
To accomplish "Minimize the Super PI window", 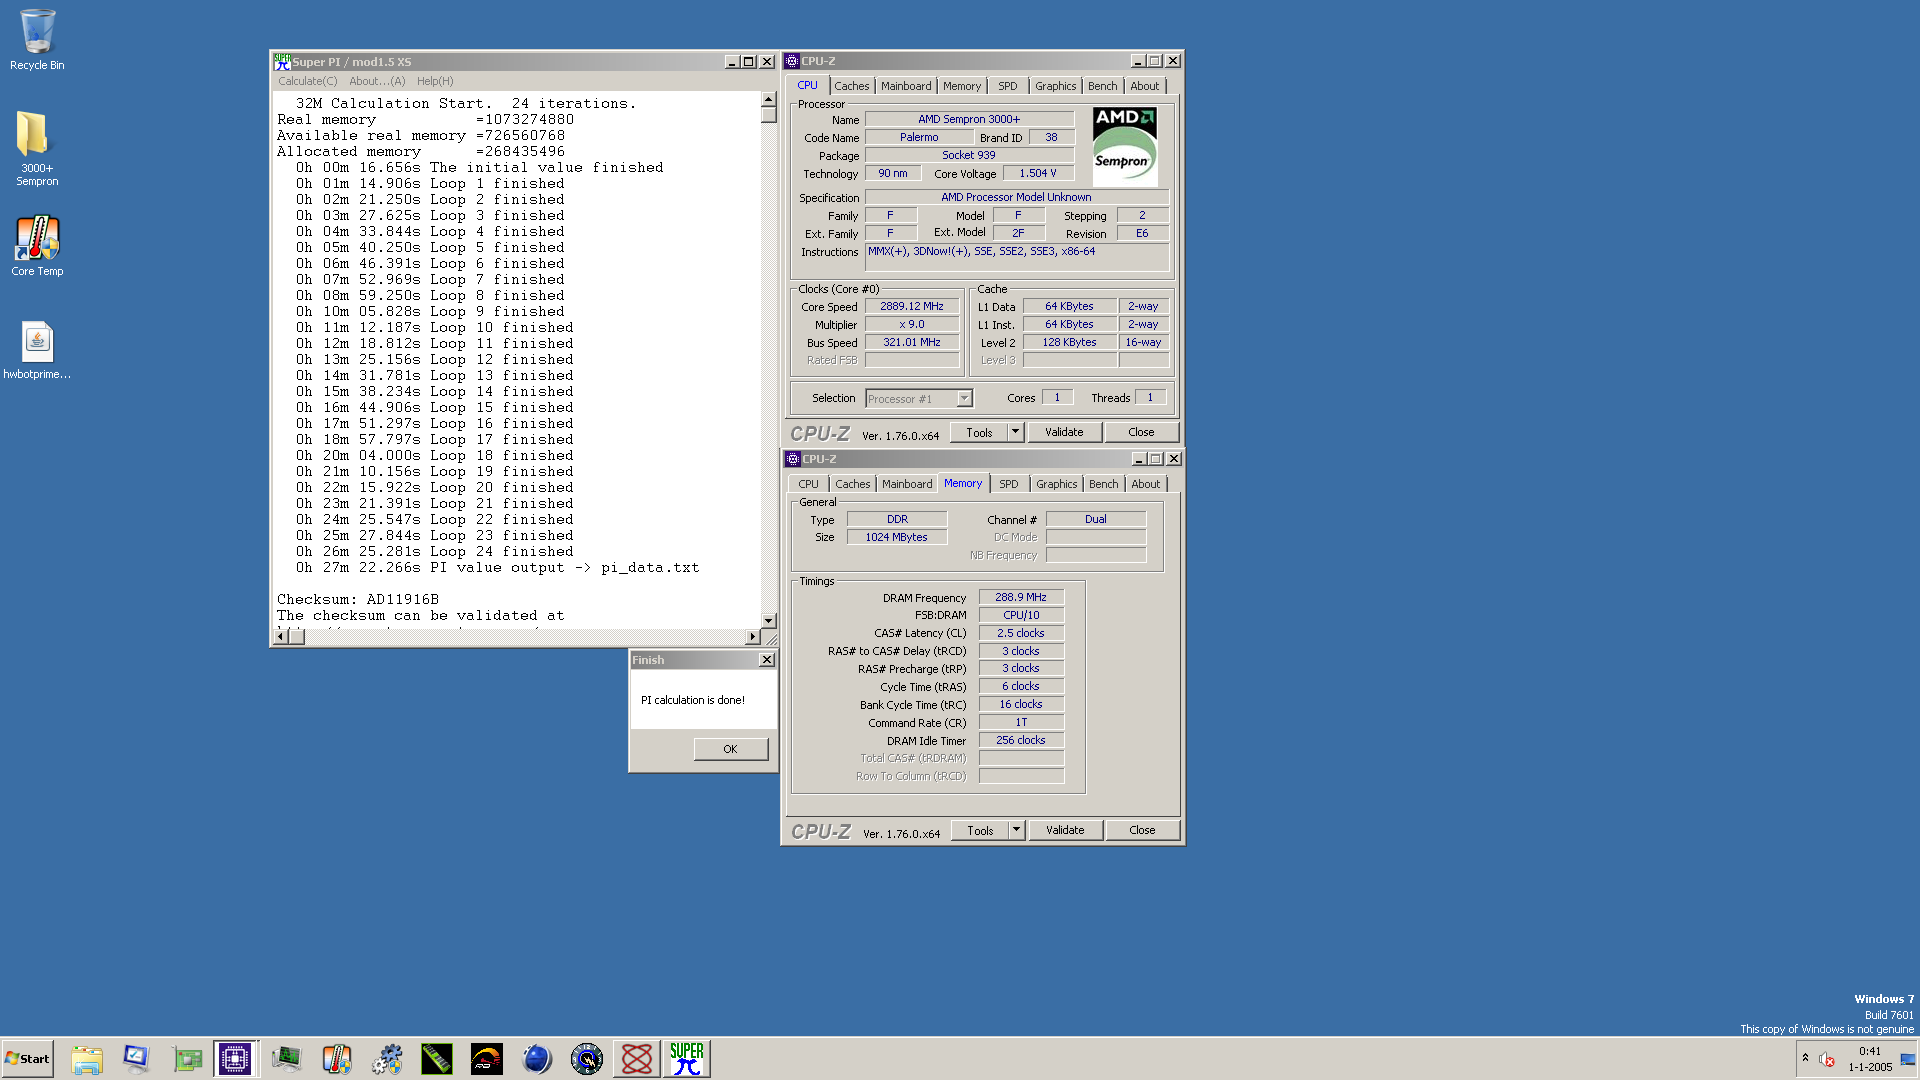I will click(731, 62).
